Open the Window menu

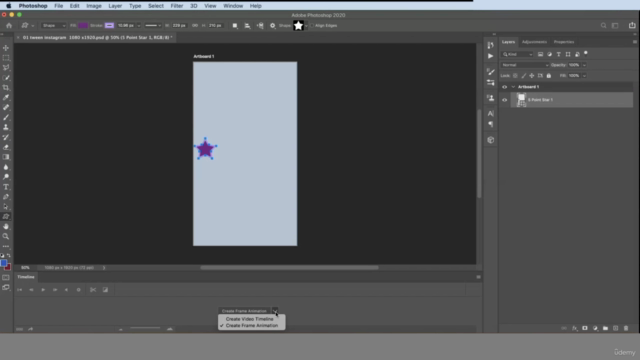pos(233,6)
